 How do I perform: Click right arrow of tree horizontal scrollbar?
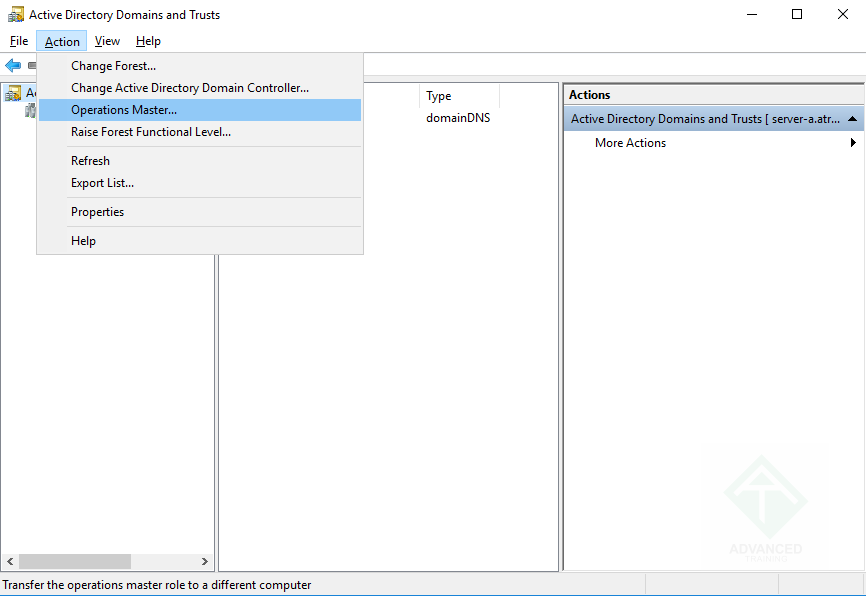coord(204,561)
